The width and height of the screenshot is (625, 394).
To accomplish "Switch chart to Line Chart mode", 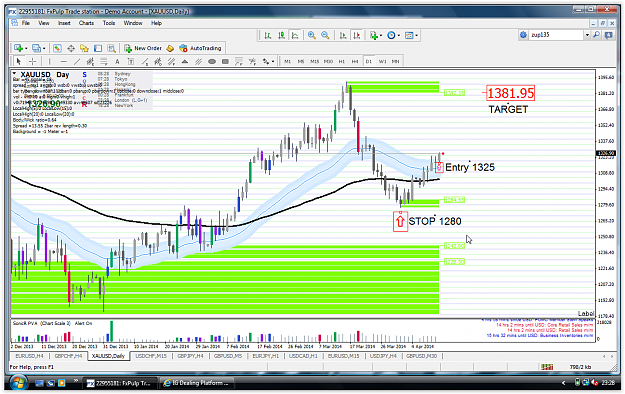I will pos(295,35).
